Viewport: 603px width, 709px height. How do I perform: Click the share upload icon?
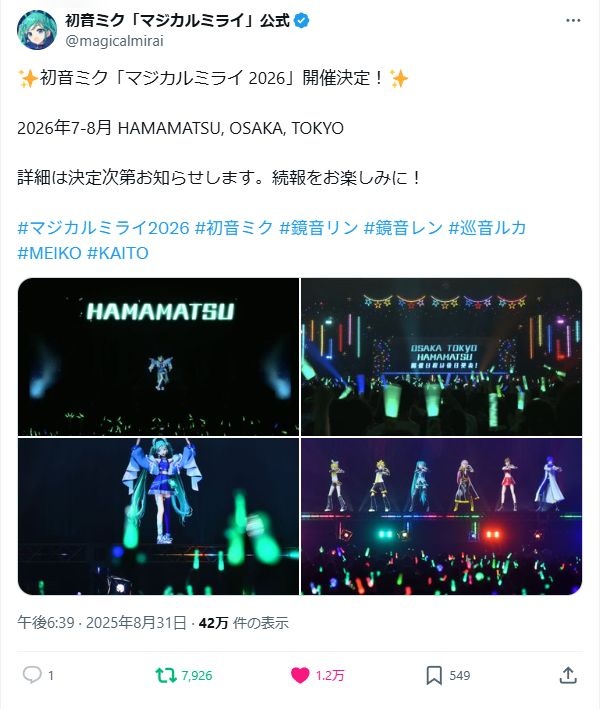click(568, 675)
